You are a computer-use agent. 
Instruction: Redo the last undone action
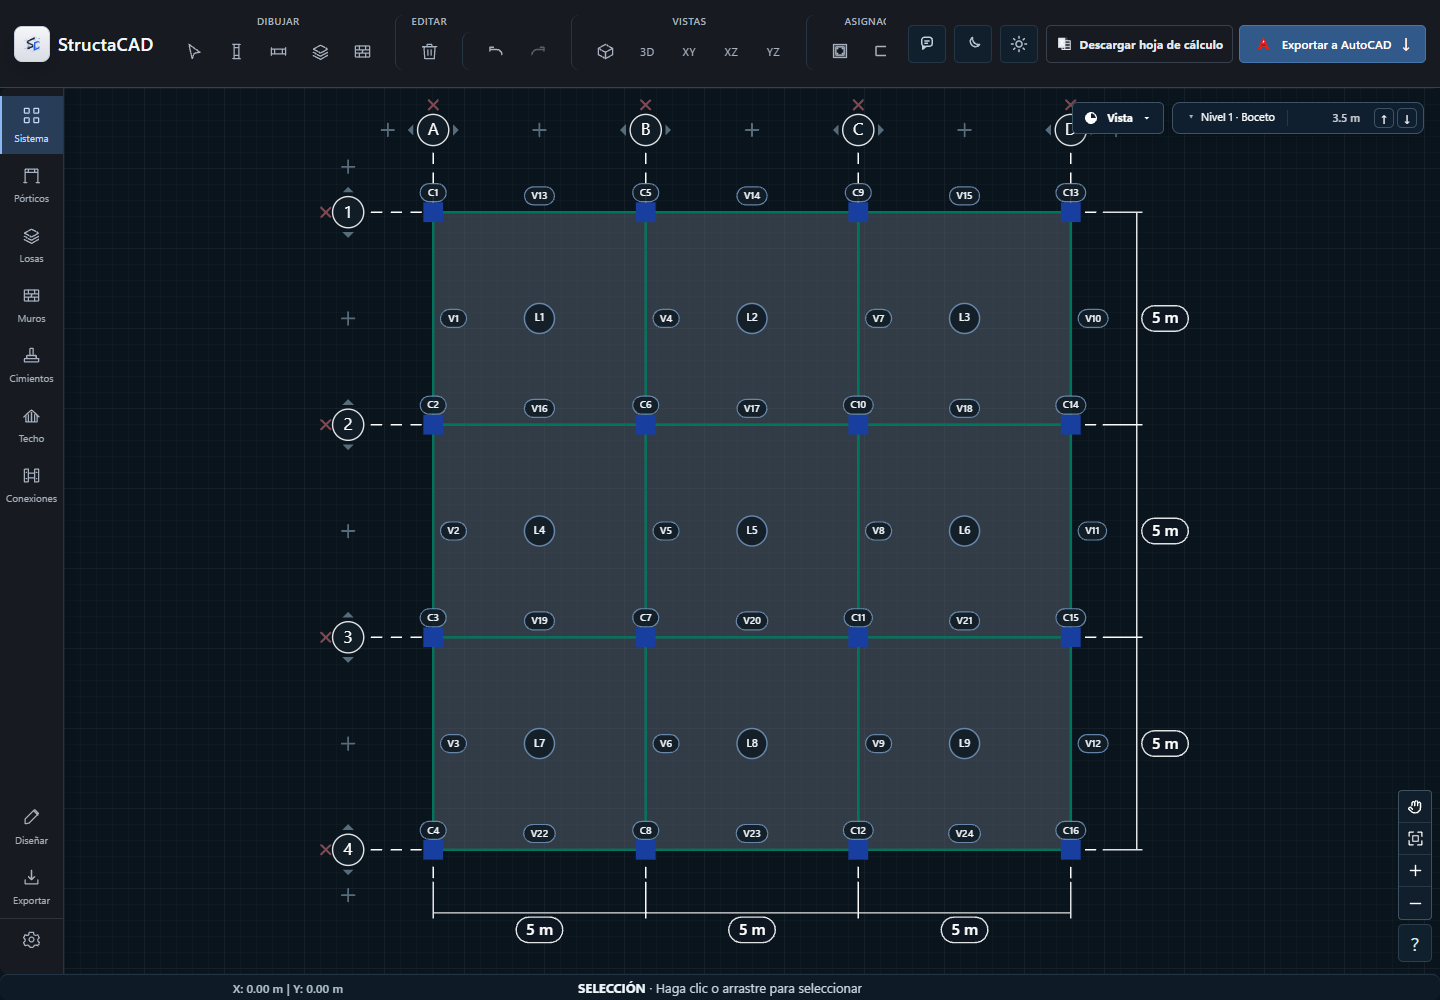[x=538, y=51]
